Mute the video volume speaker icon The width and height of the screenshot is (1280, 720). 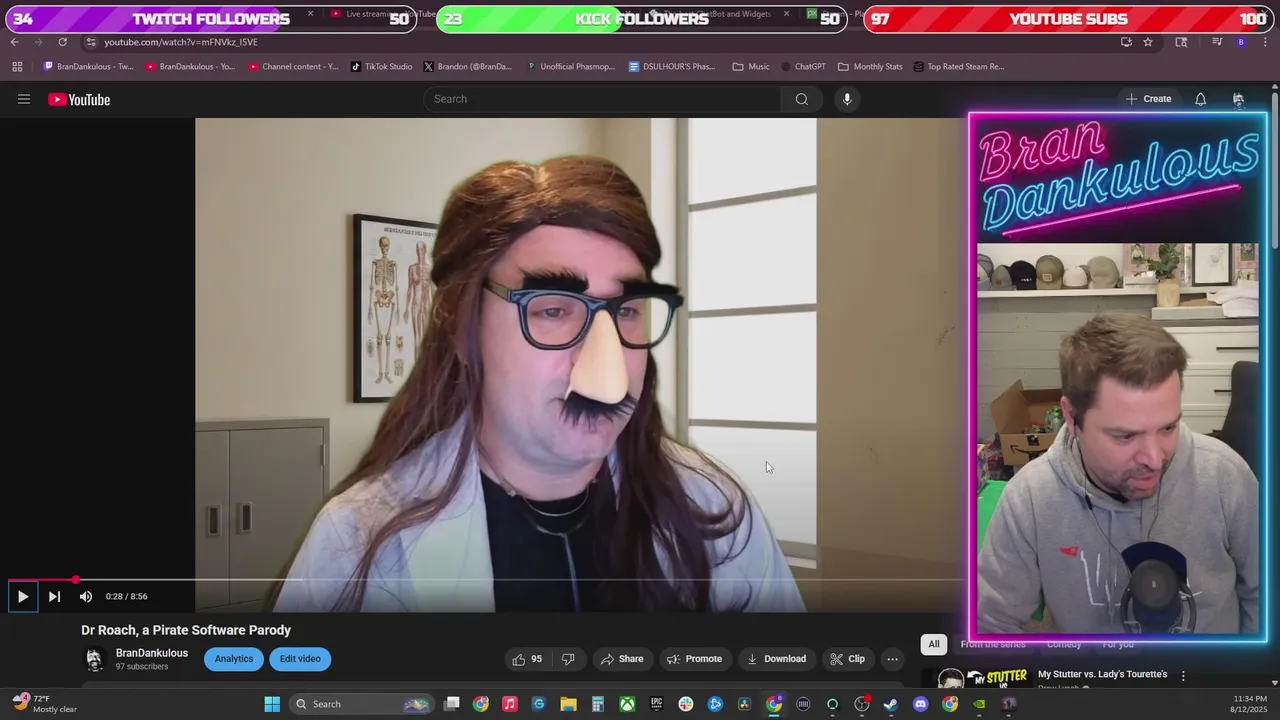click(86, 597)
